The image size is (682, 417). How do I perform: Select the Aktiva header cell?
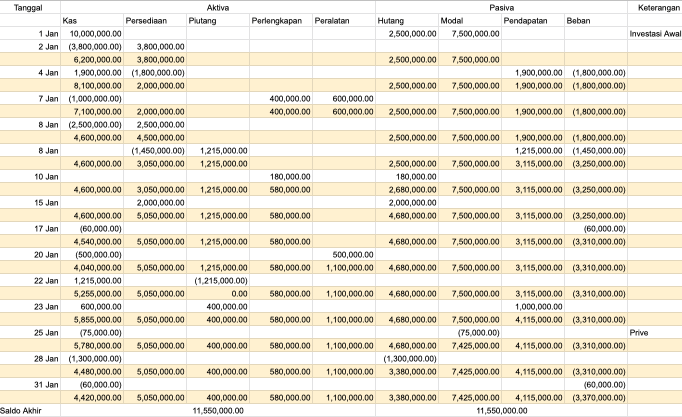[x=217, y=7]
